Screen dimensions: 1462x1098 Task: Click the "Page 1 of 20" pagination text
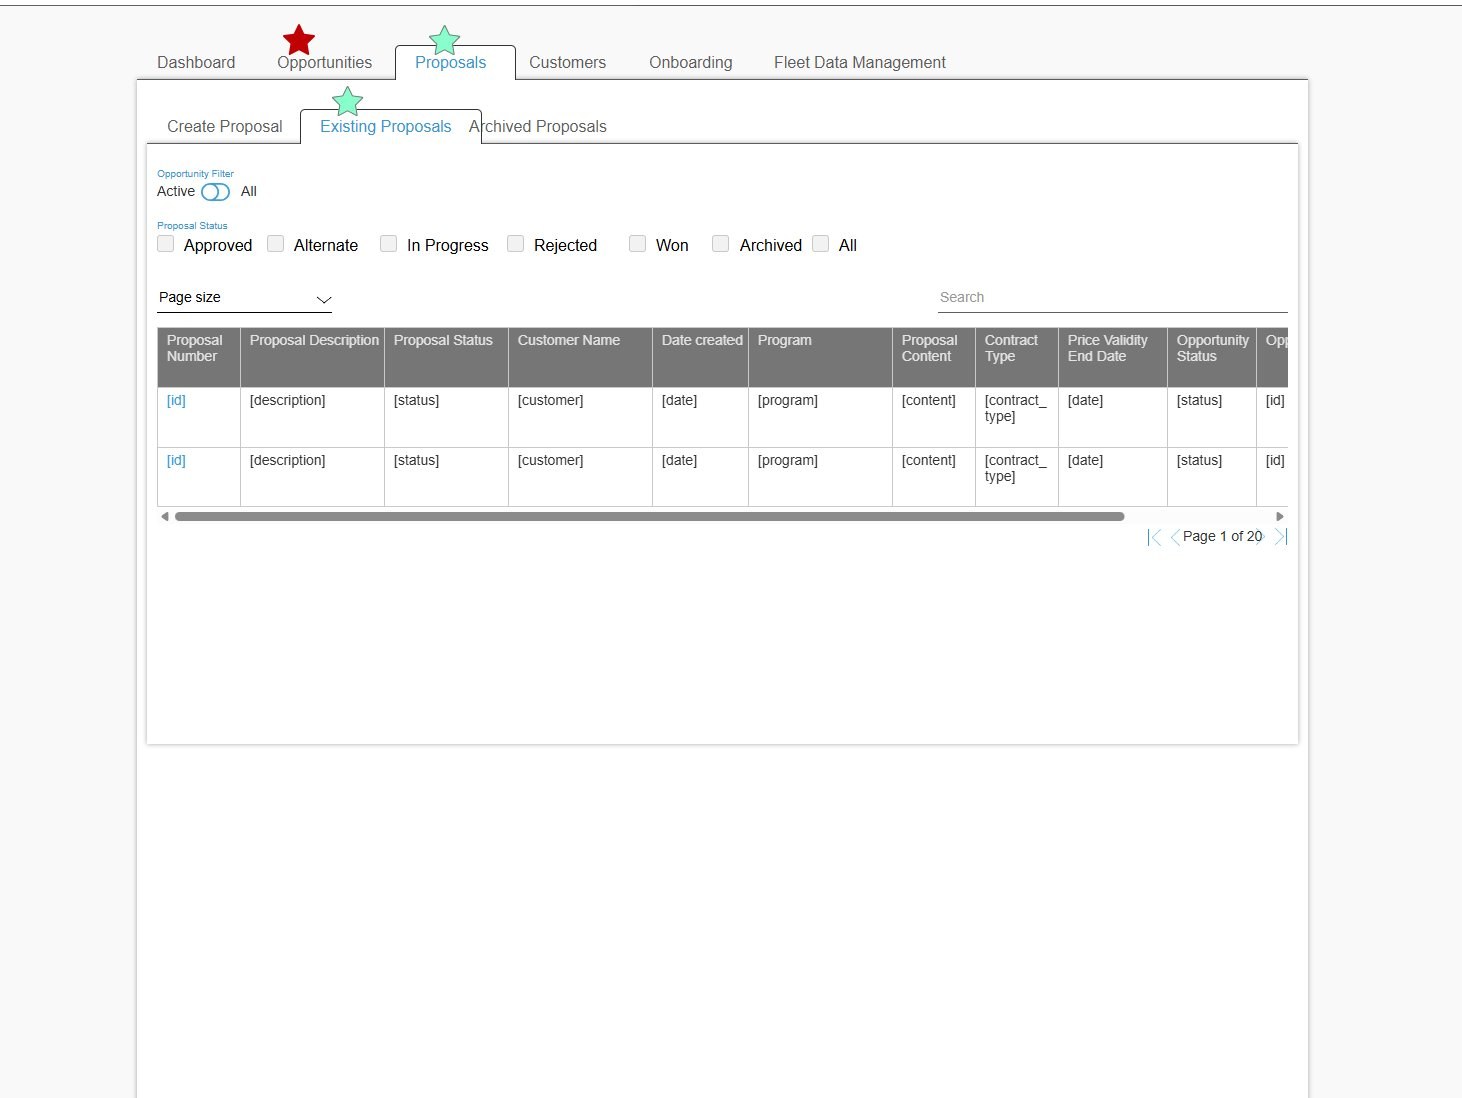[1222, 537]
